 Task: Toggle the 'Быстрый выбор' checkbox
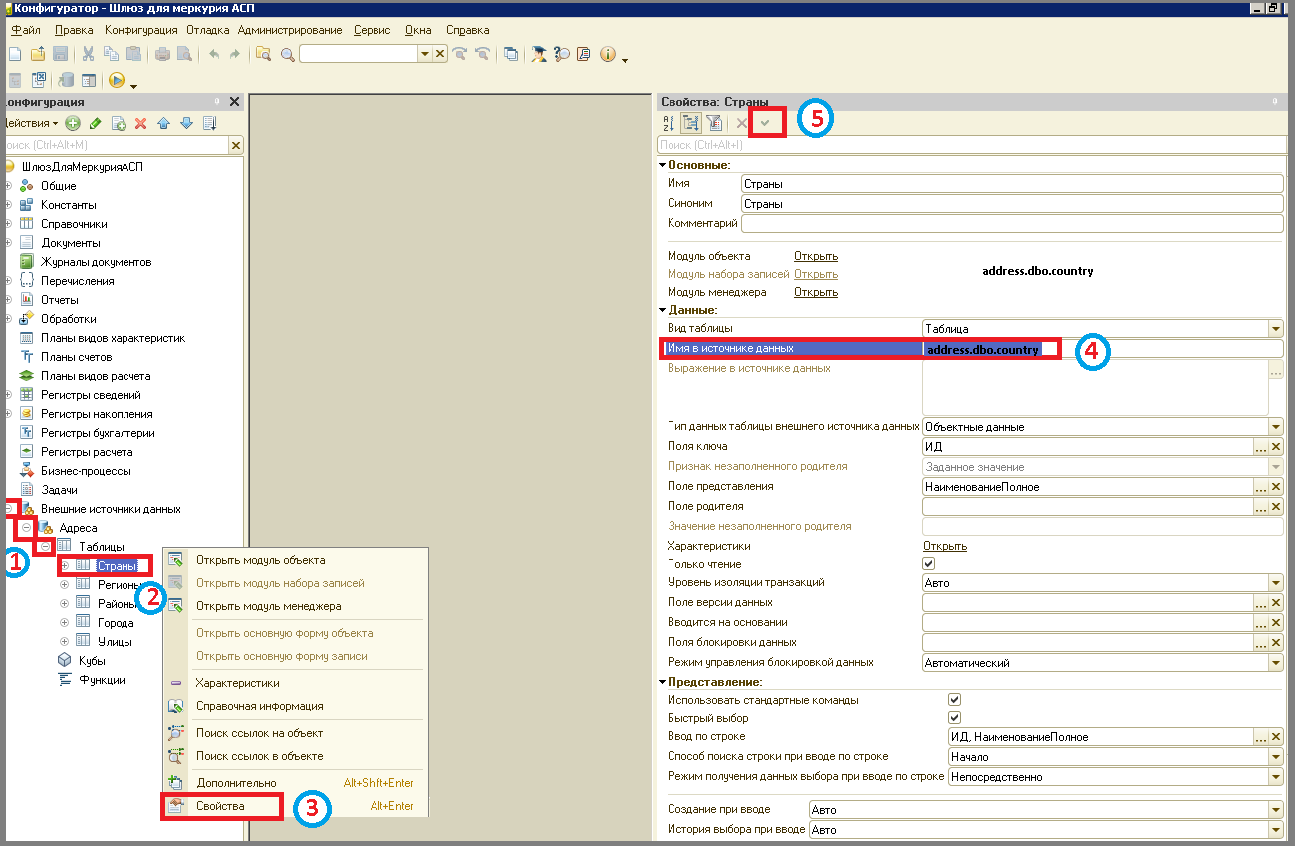(954, 718)
